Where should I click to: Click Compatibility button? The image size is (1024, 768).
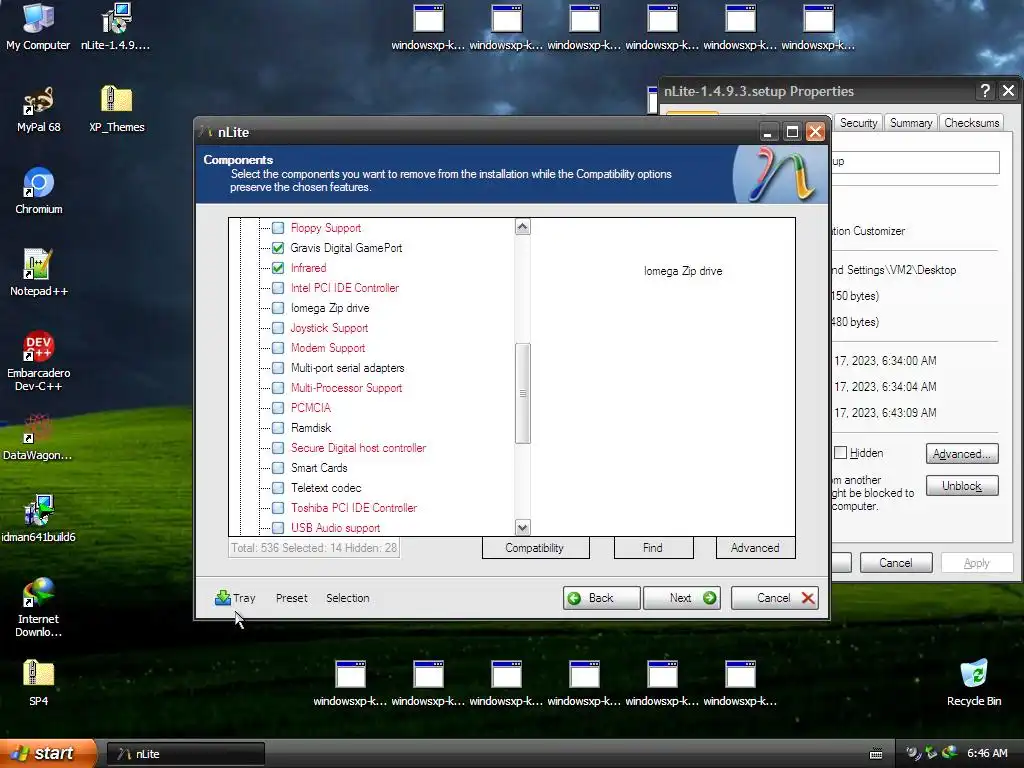click(x=536, y=548)
